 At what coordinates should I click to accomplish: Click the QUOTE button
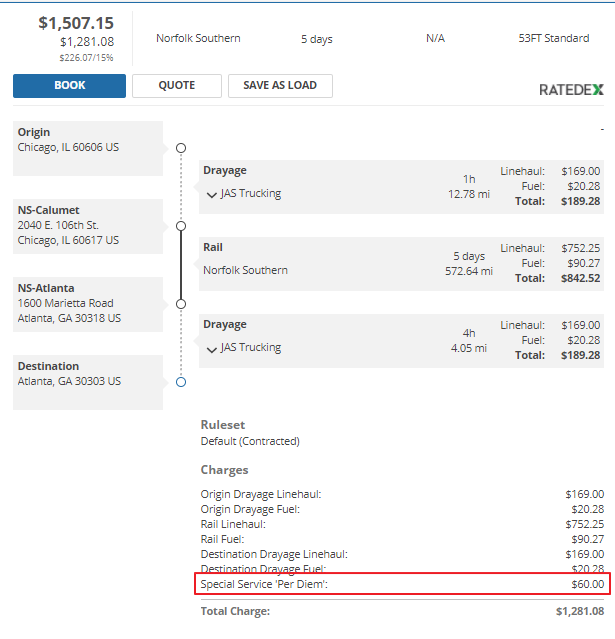177,86
